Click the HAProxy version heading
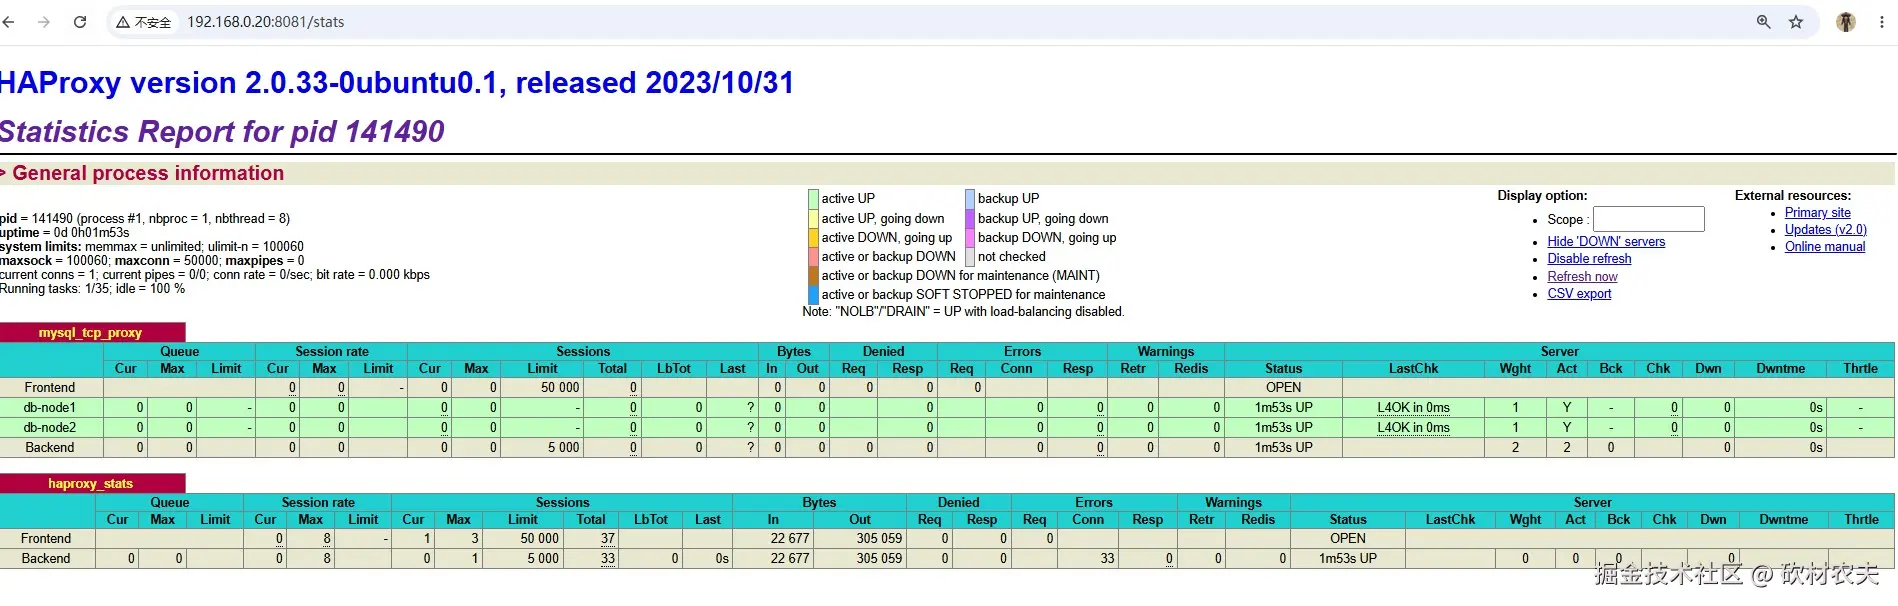This screenshot has height=606, width=1898. [x=397, y=83]
